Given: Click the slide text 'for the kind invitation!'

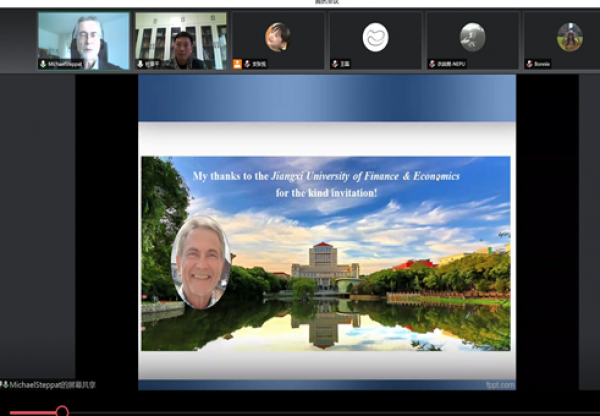Looking at the screenshot, I should [326, 193].
